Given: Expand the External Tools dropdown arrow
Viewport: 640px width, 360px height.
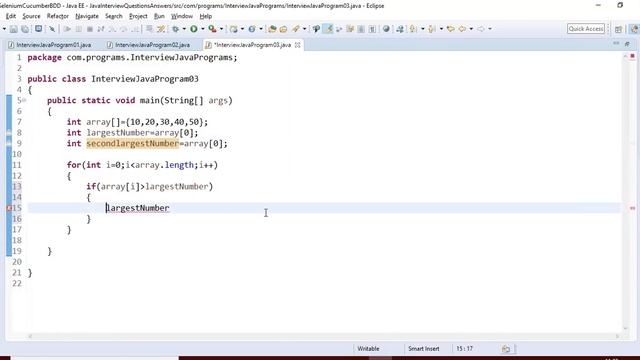Looking at the screenshot, I should pyautogui.click(x=221, y=29).
